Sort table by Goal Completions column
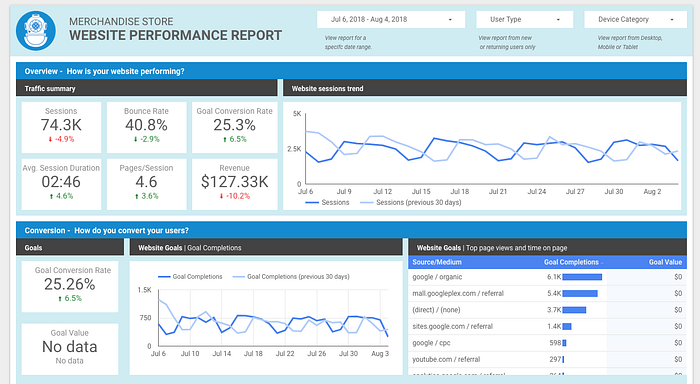The width and height of the screenshot is (700, 384). [571, 262]
